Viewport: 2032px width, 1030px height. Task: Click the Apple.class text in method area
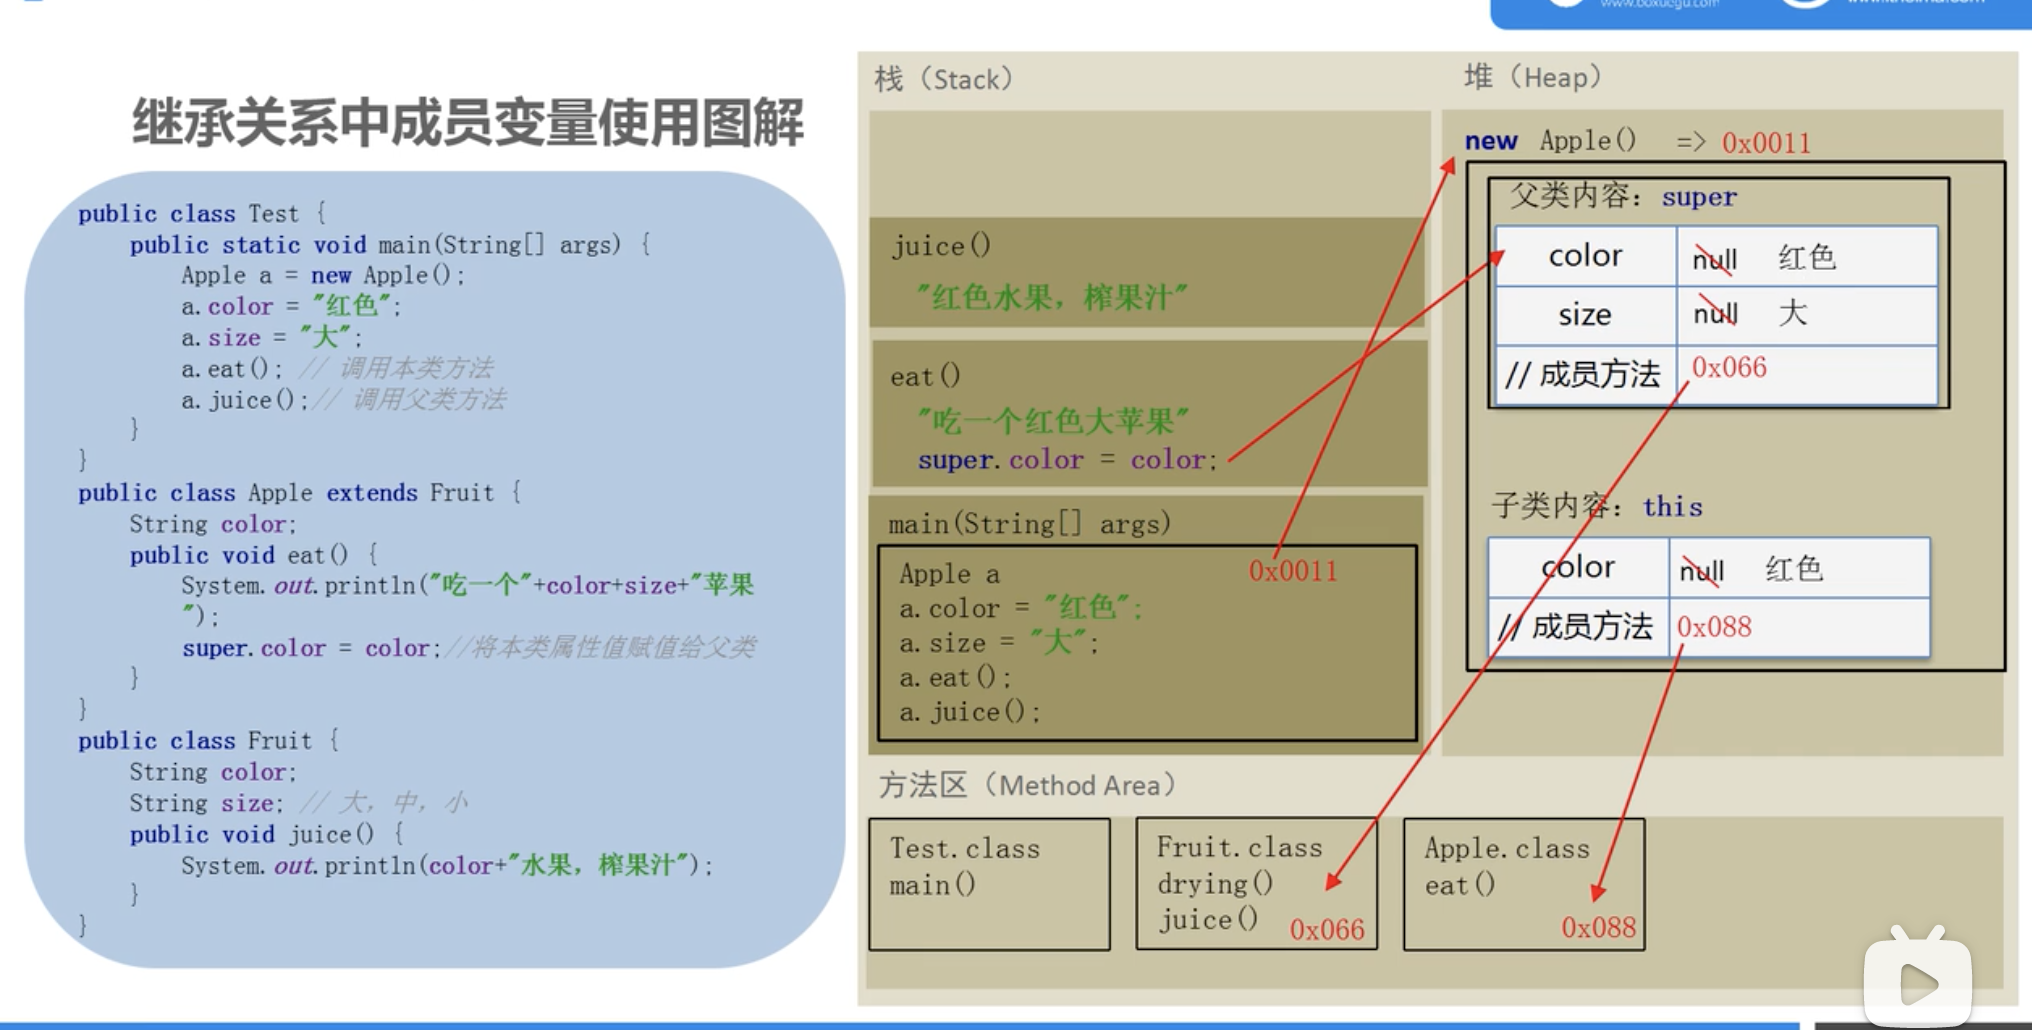click(x=1507, y=848)
